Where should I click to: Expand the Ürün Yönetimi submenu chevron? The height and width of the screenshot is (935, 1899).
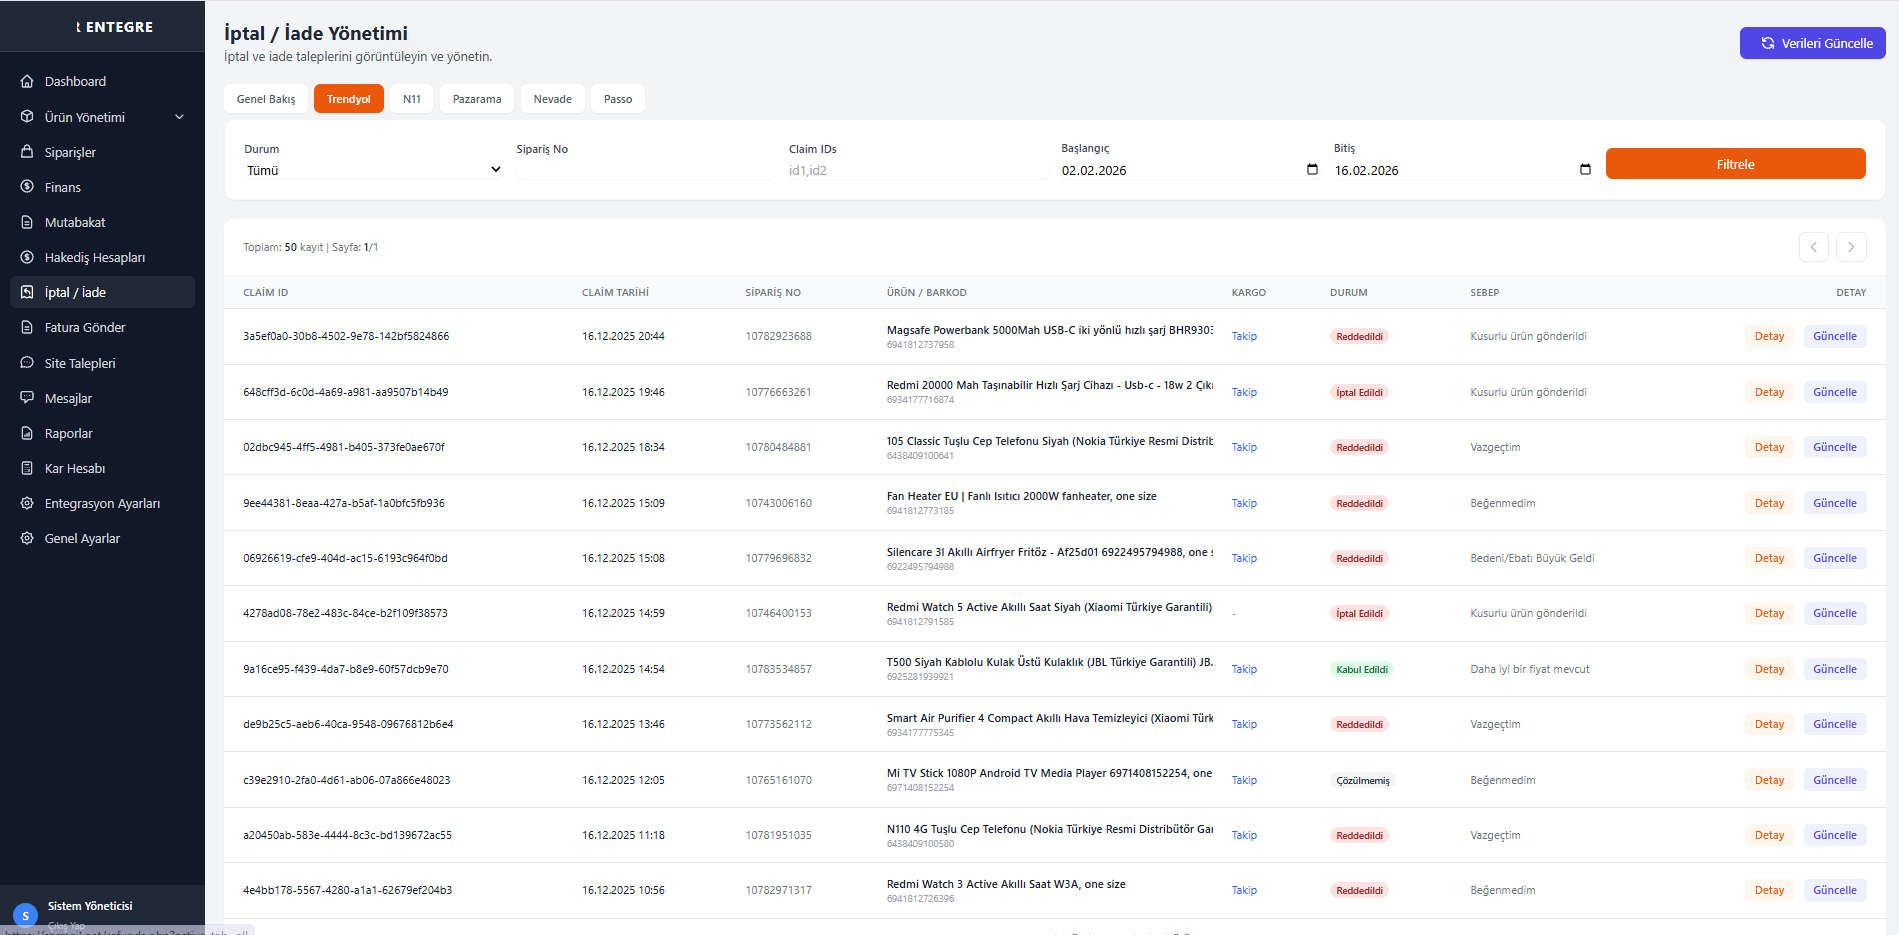point(180,117)
